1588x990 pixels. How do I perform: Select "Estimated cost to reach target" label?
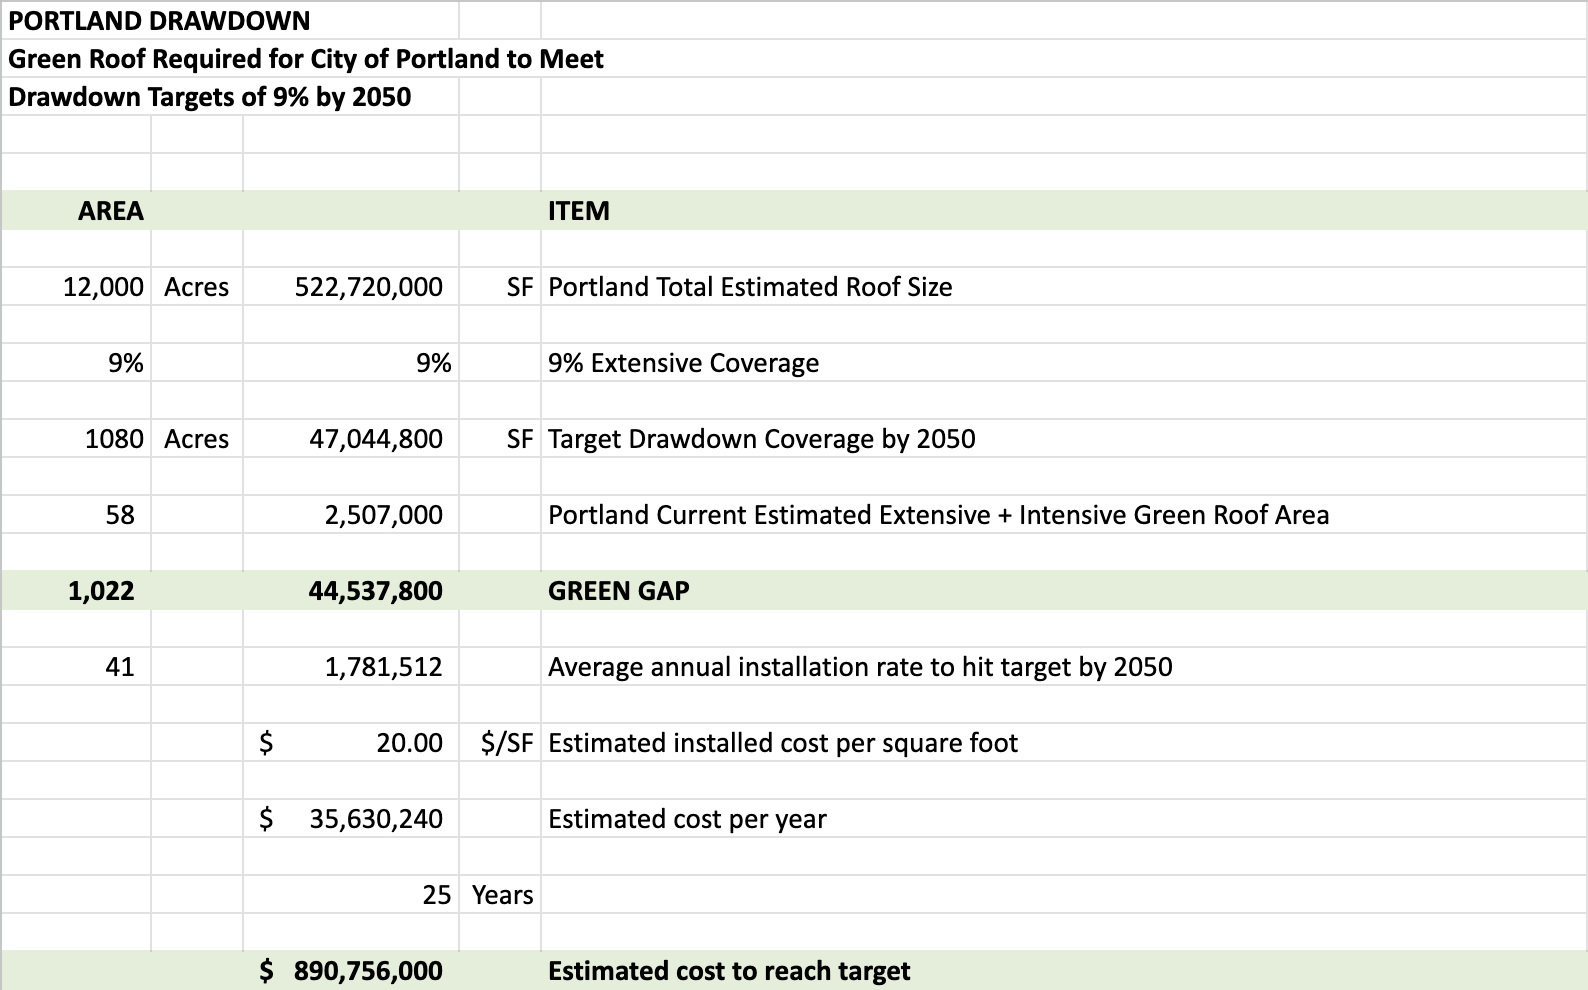(729, 971)
